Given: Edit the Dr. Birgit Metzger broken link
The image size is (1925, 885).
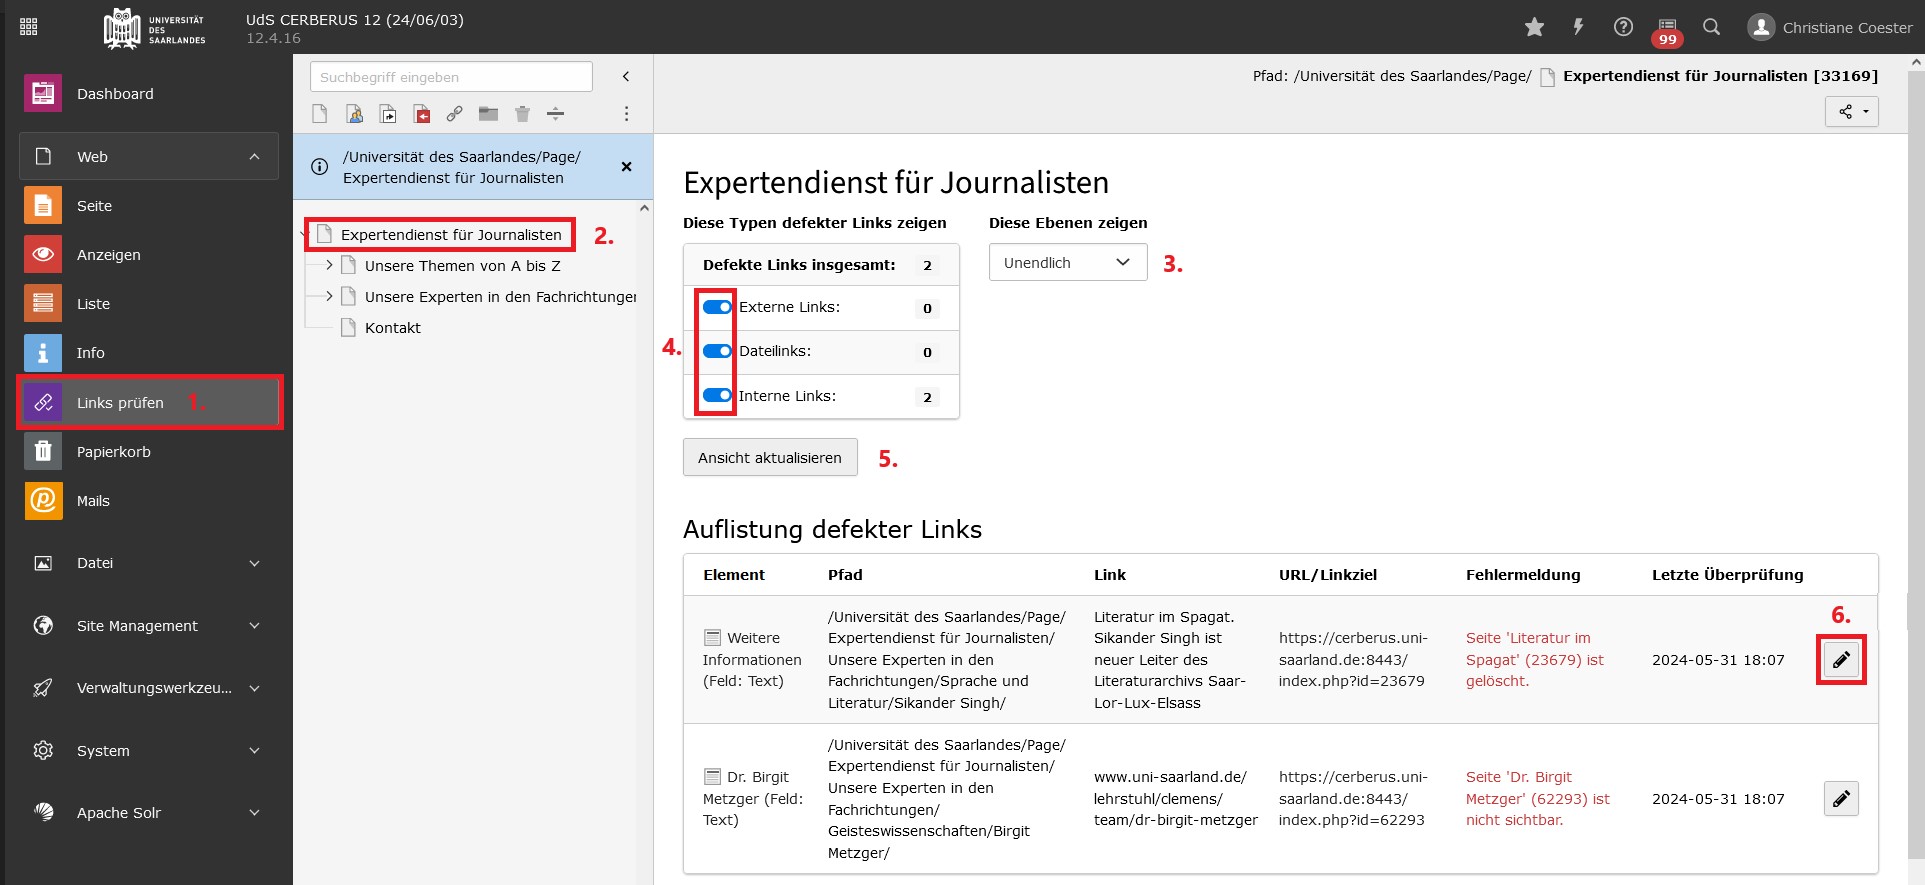Looking at the screenshot, I should click(1841, 799).
